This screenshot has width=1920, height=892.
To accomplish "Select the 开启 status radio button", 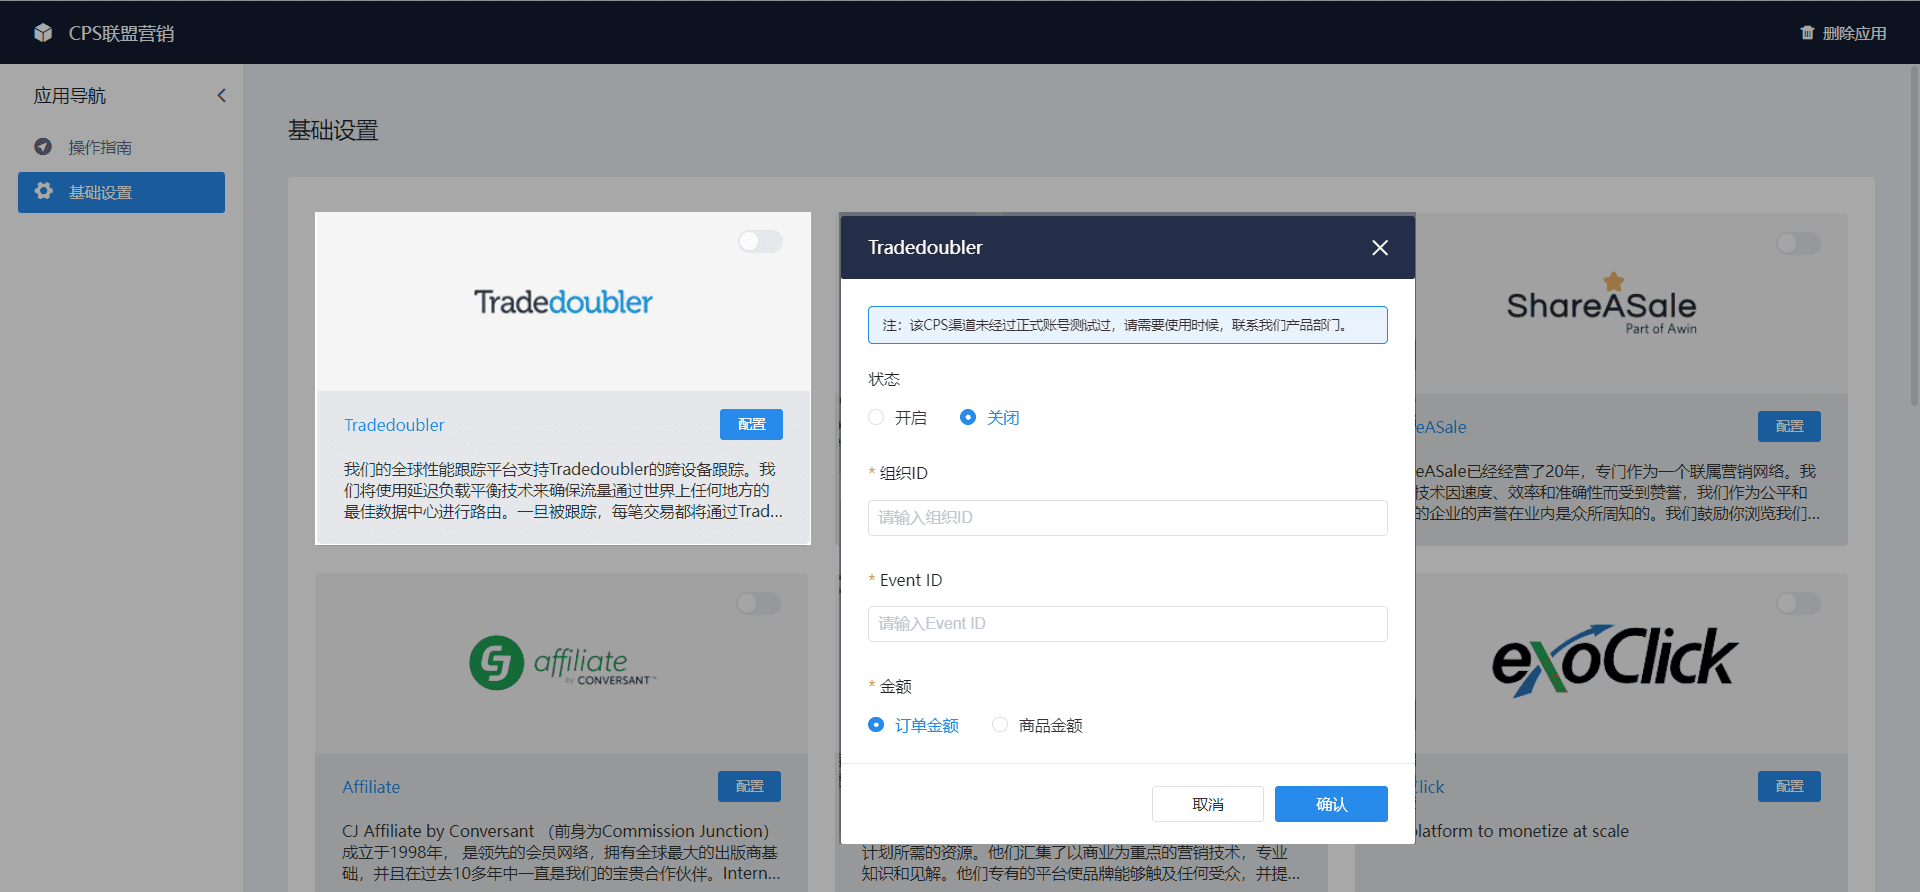I will pos(876,417).
